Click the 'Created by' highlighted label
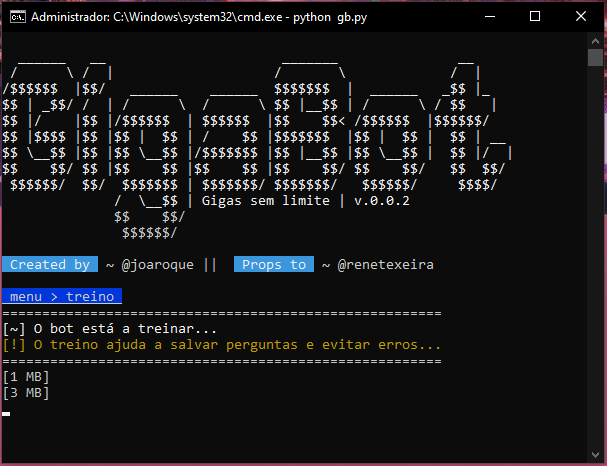607x466 pixels. pyautogui.click(x=50, y=265)
